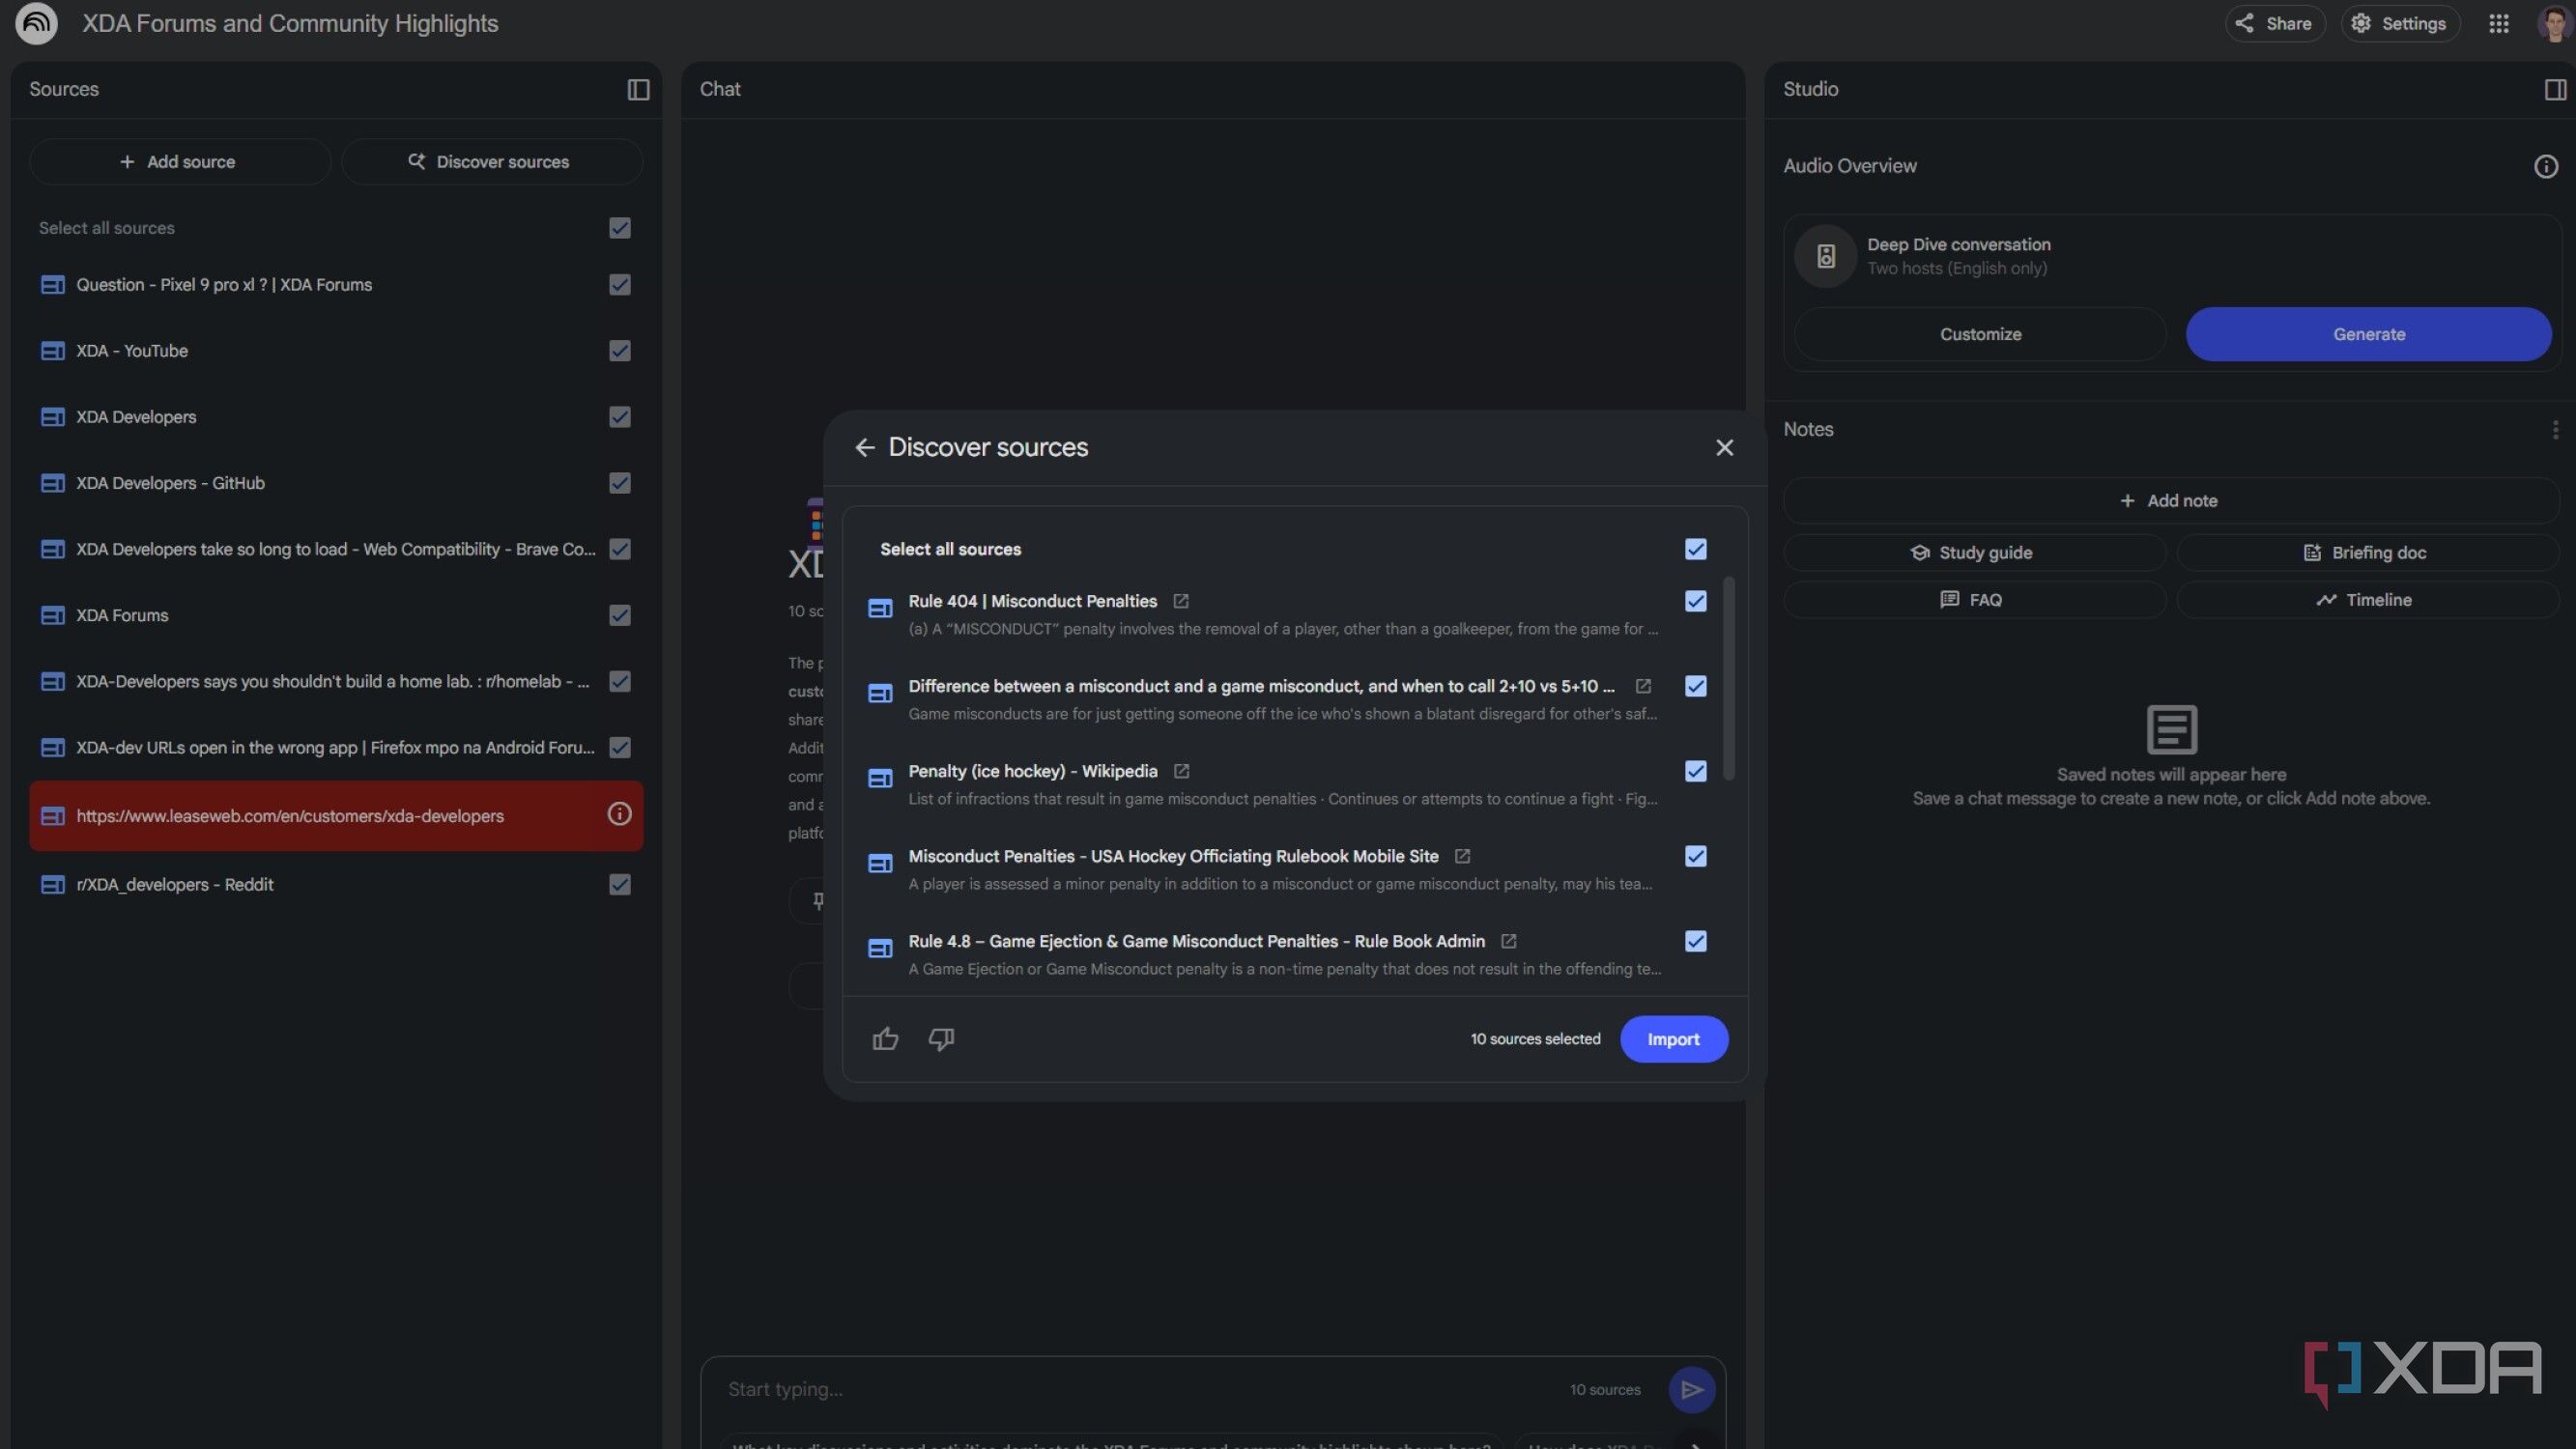The height and width of the screenshot is (1449, 2576).
Task: Collapse the Studio panel
Action: pos(2554,89)
